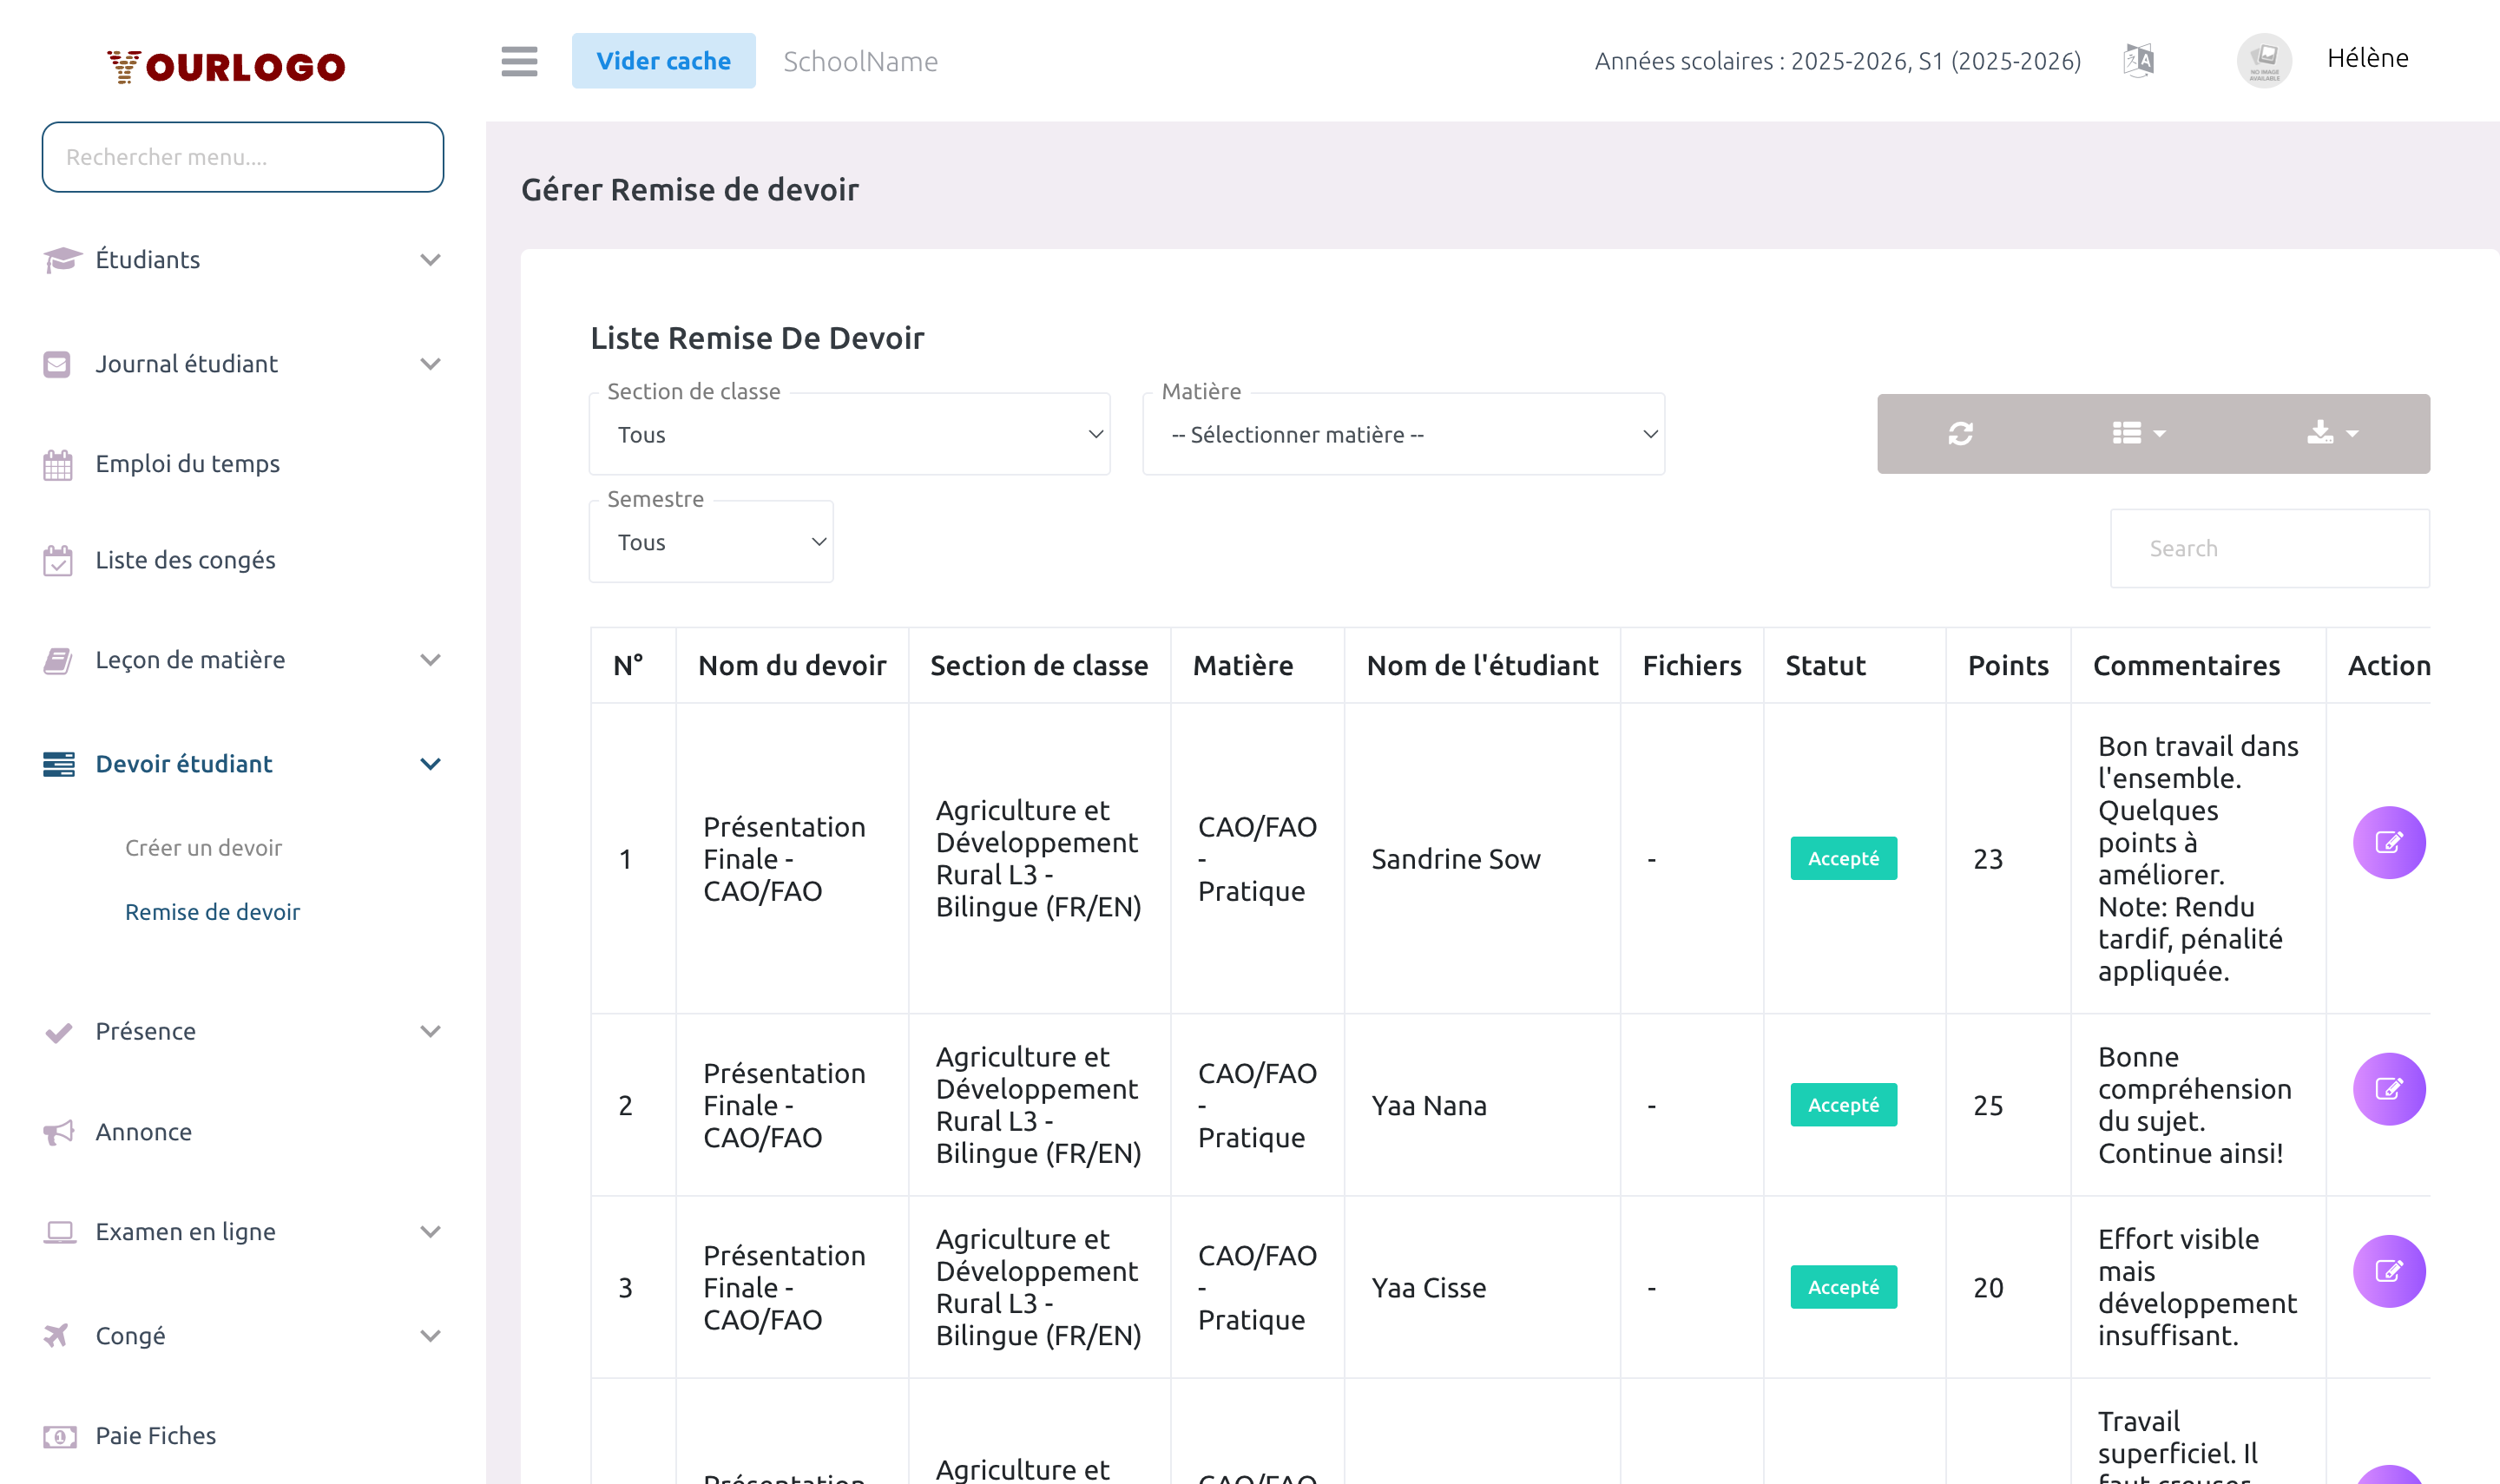The width and height of the screenshot is (2500, 1484).
Task: Click the Vider cache button
Action: coord(663,61)
